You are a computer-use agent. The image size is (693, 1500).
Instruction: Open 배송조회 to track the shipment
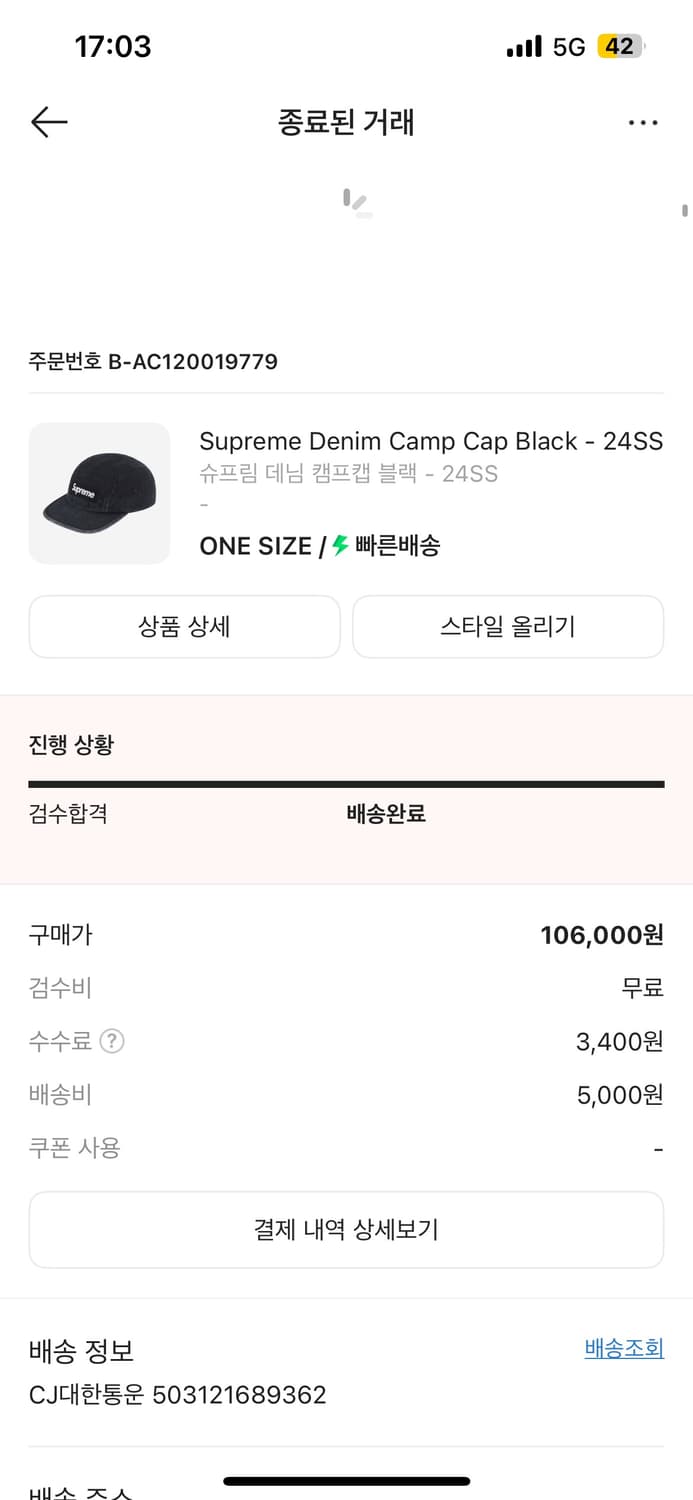[x=624, y=1347]
